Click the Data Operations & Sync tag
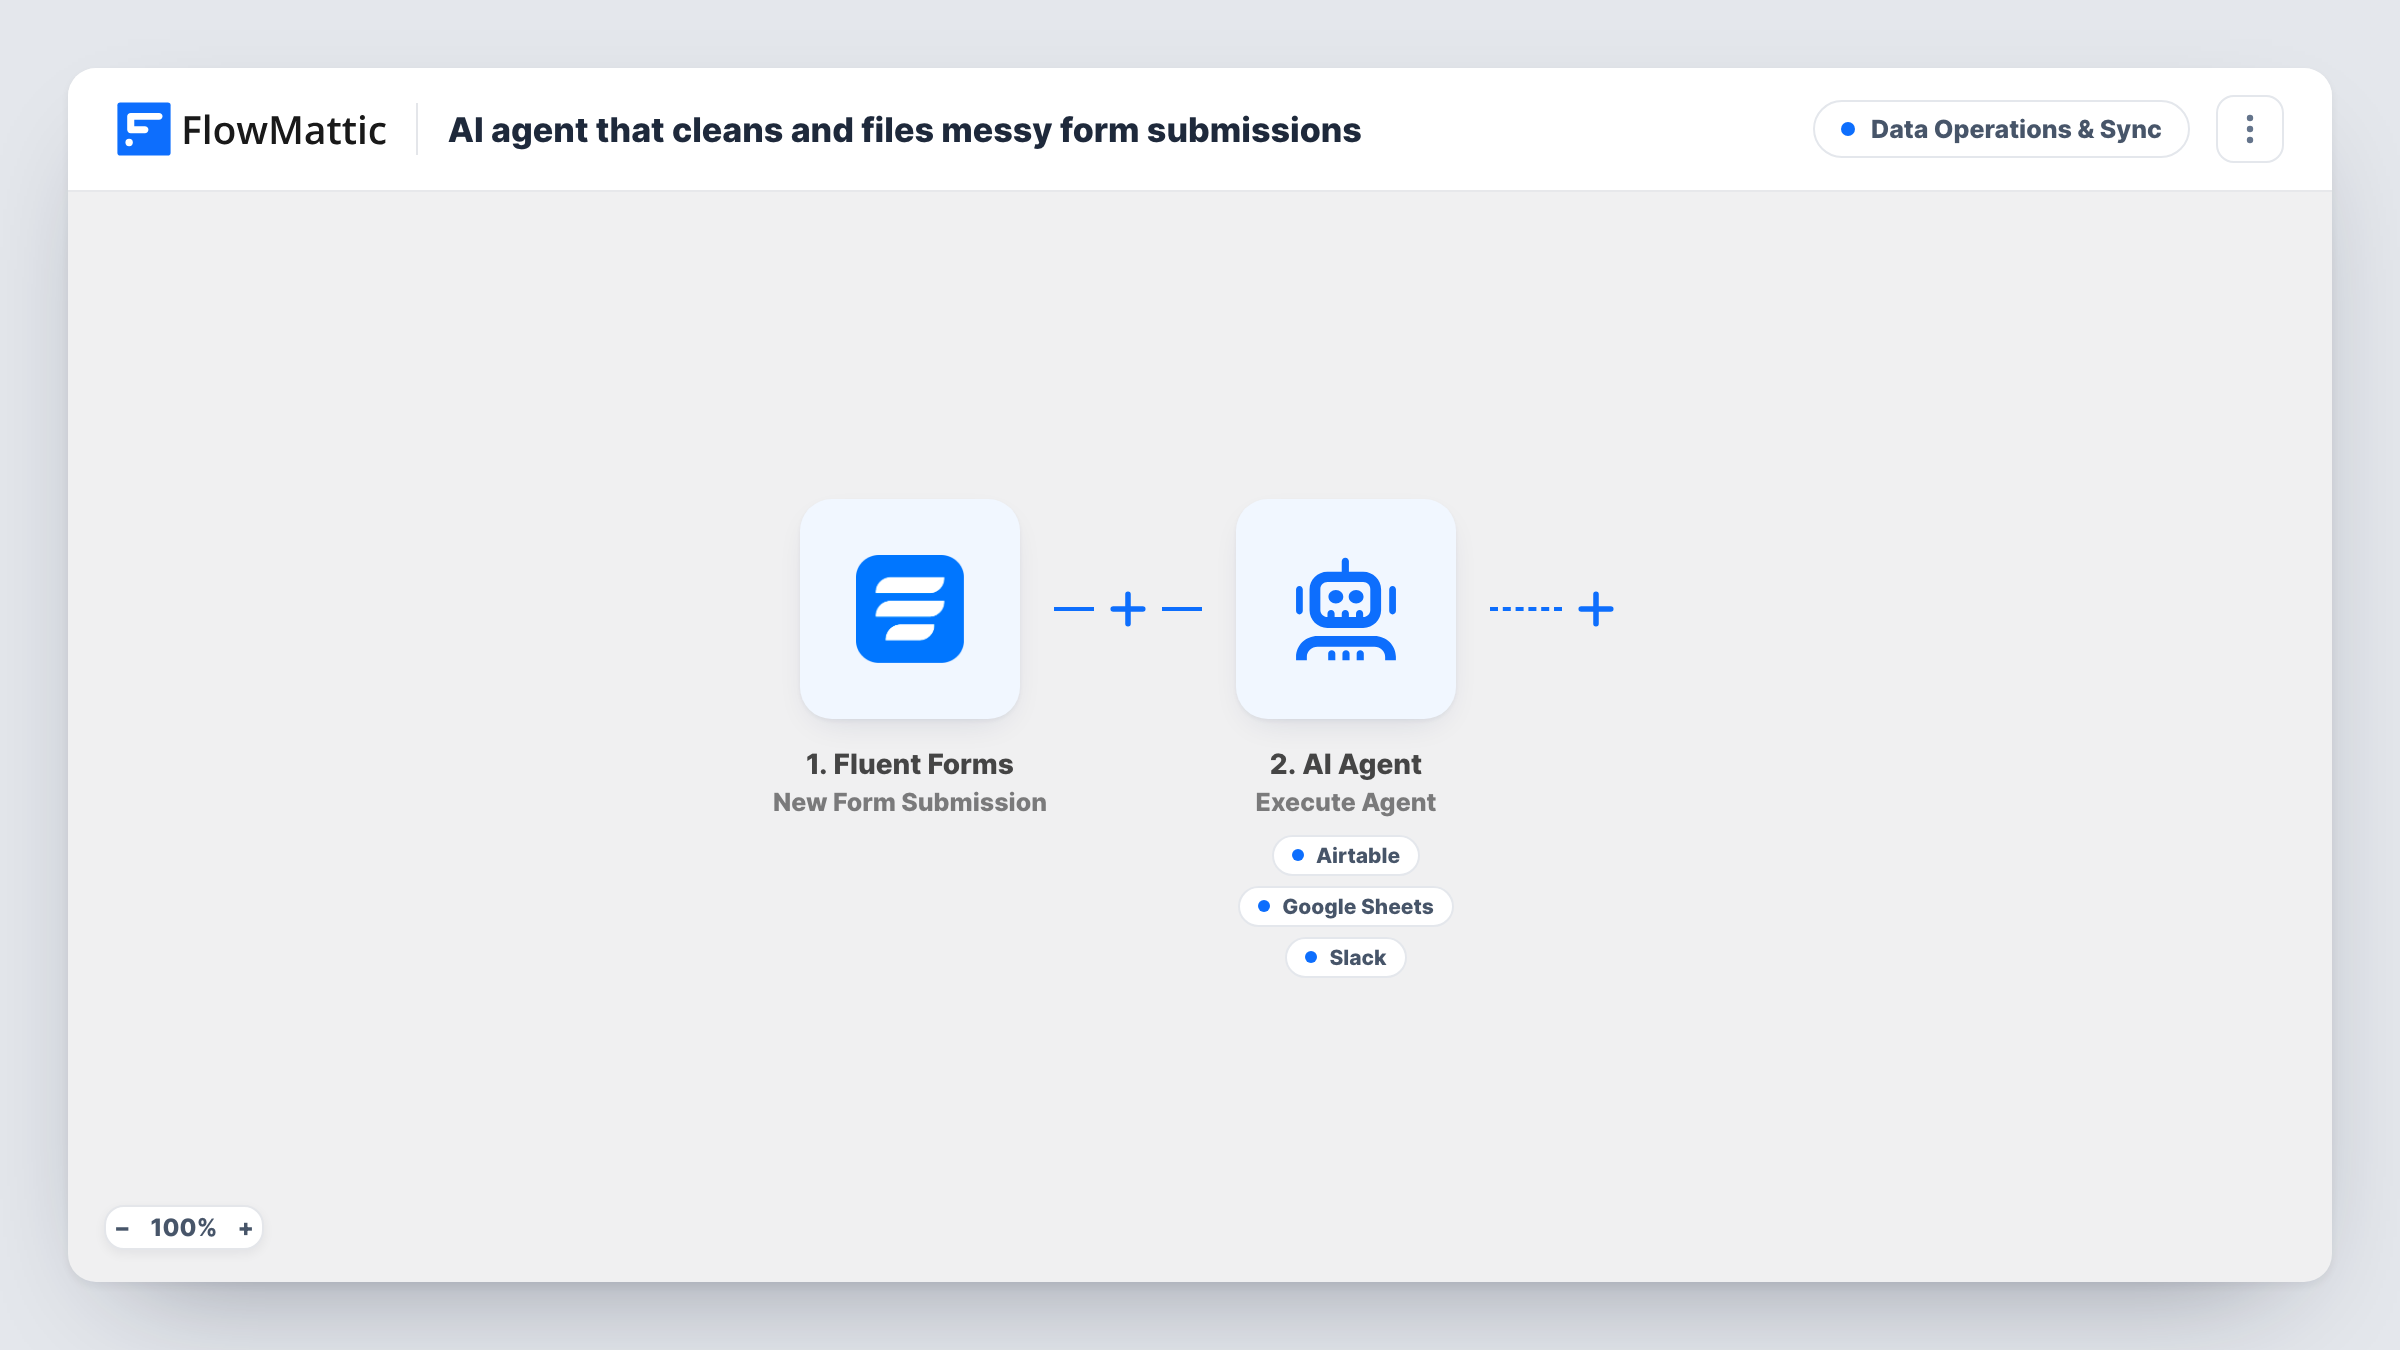Image resolution: width=2400 pixels, height=1350 pixels. [2001, 129]
